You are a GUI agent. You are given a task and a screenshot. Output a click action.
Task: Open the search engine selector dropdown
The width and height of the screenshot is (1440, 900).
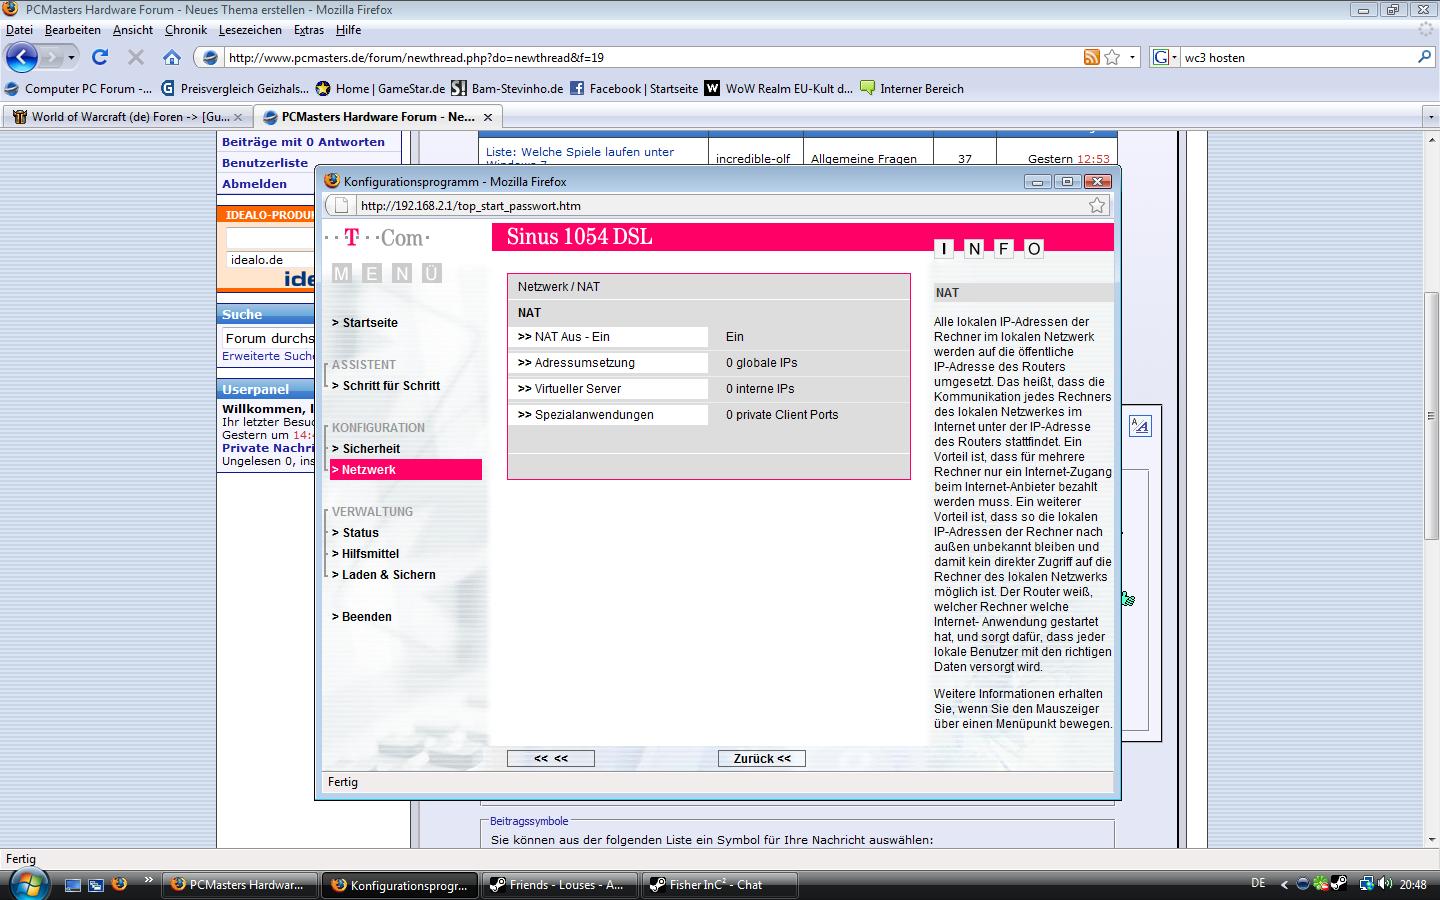click(1164, 57)
